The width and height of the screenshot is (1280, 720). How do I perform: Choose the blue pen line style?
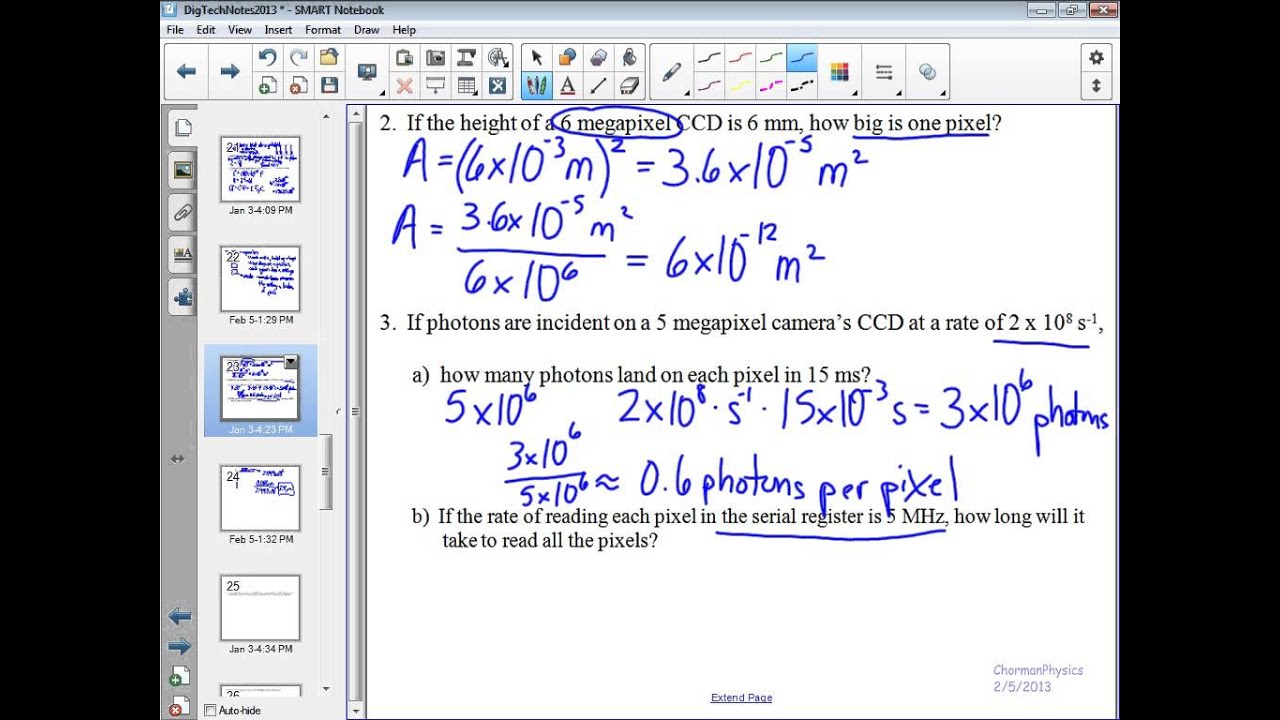(x=801, y=58)
